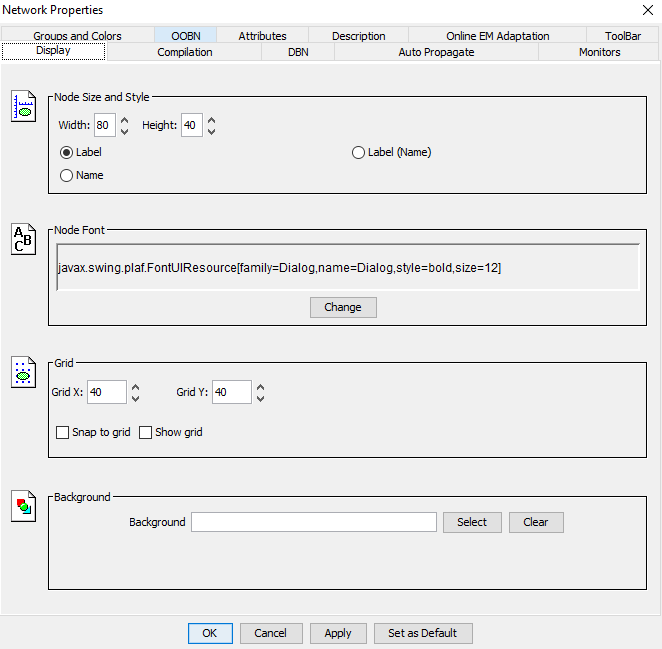Toggle the Show grid checkbox
The height and width of the screenshot is (649, 662).
pyautogui.click(x=146, y=432)
